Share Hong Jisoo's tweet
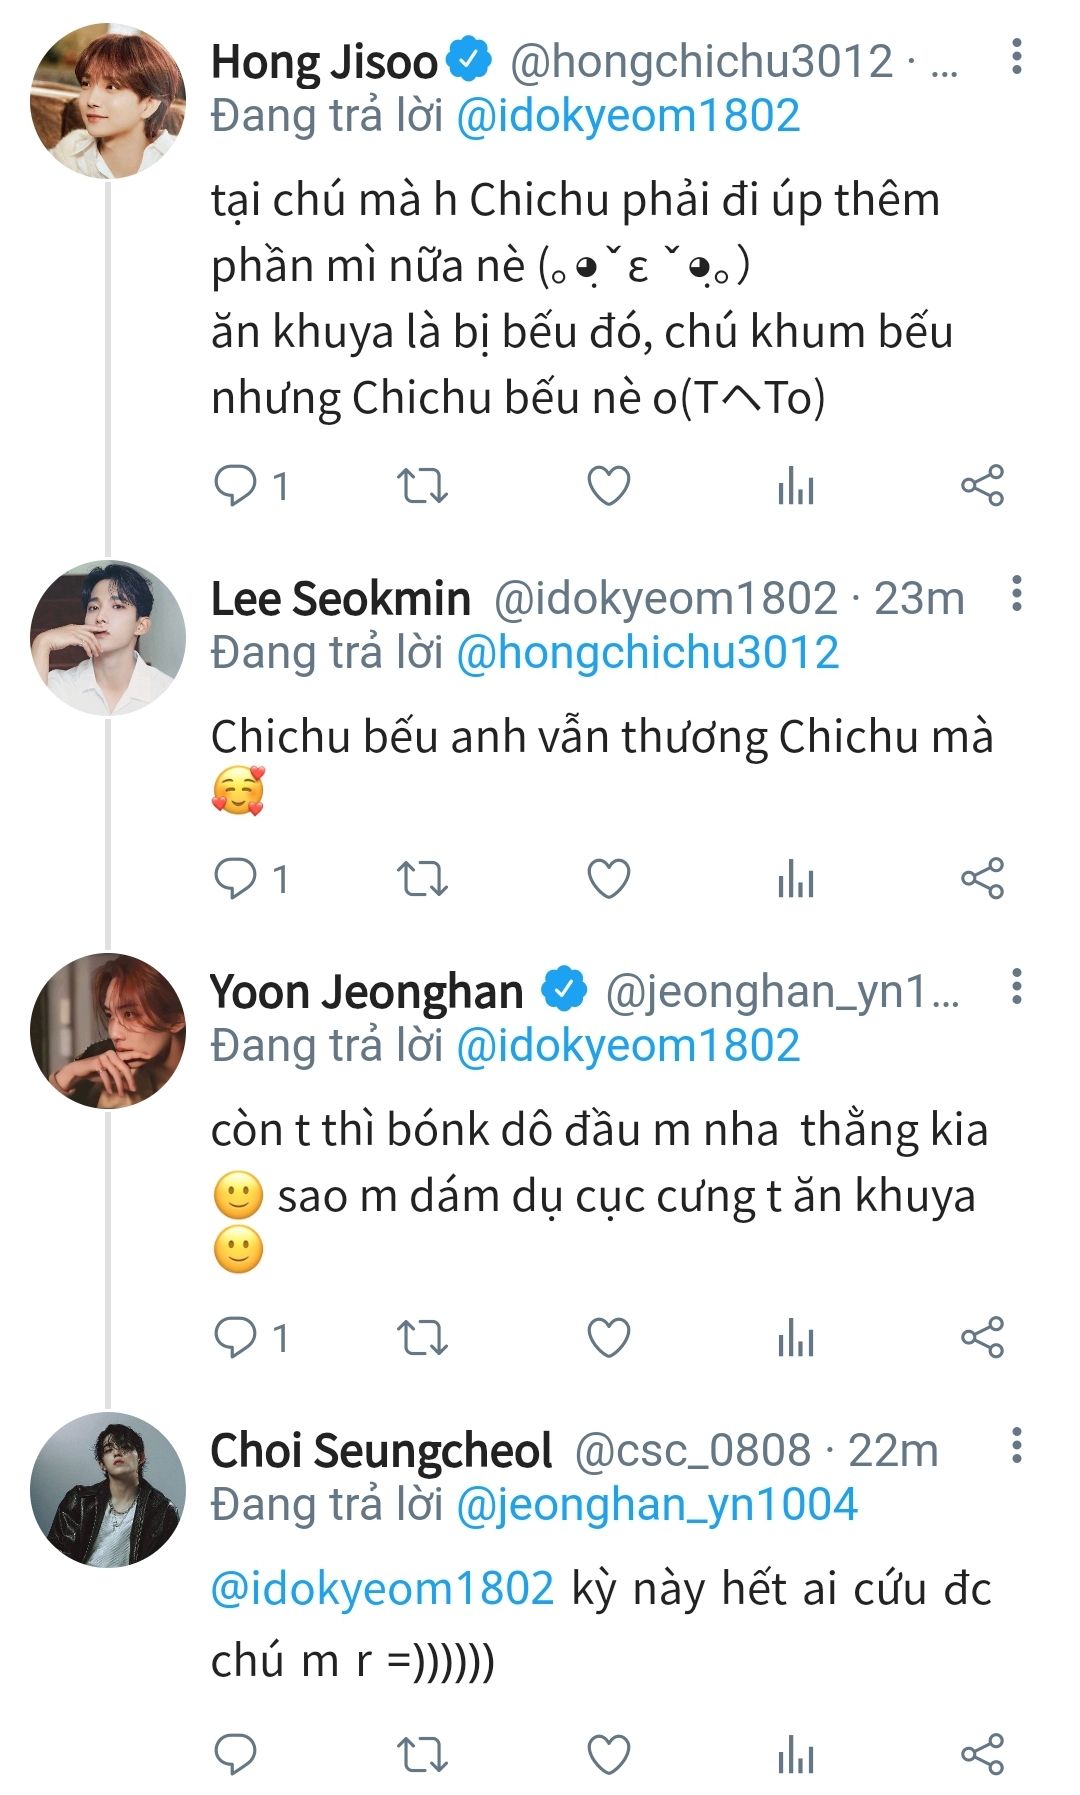1080x1795 pixels. pos(982,486)
